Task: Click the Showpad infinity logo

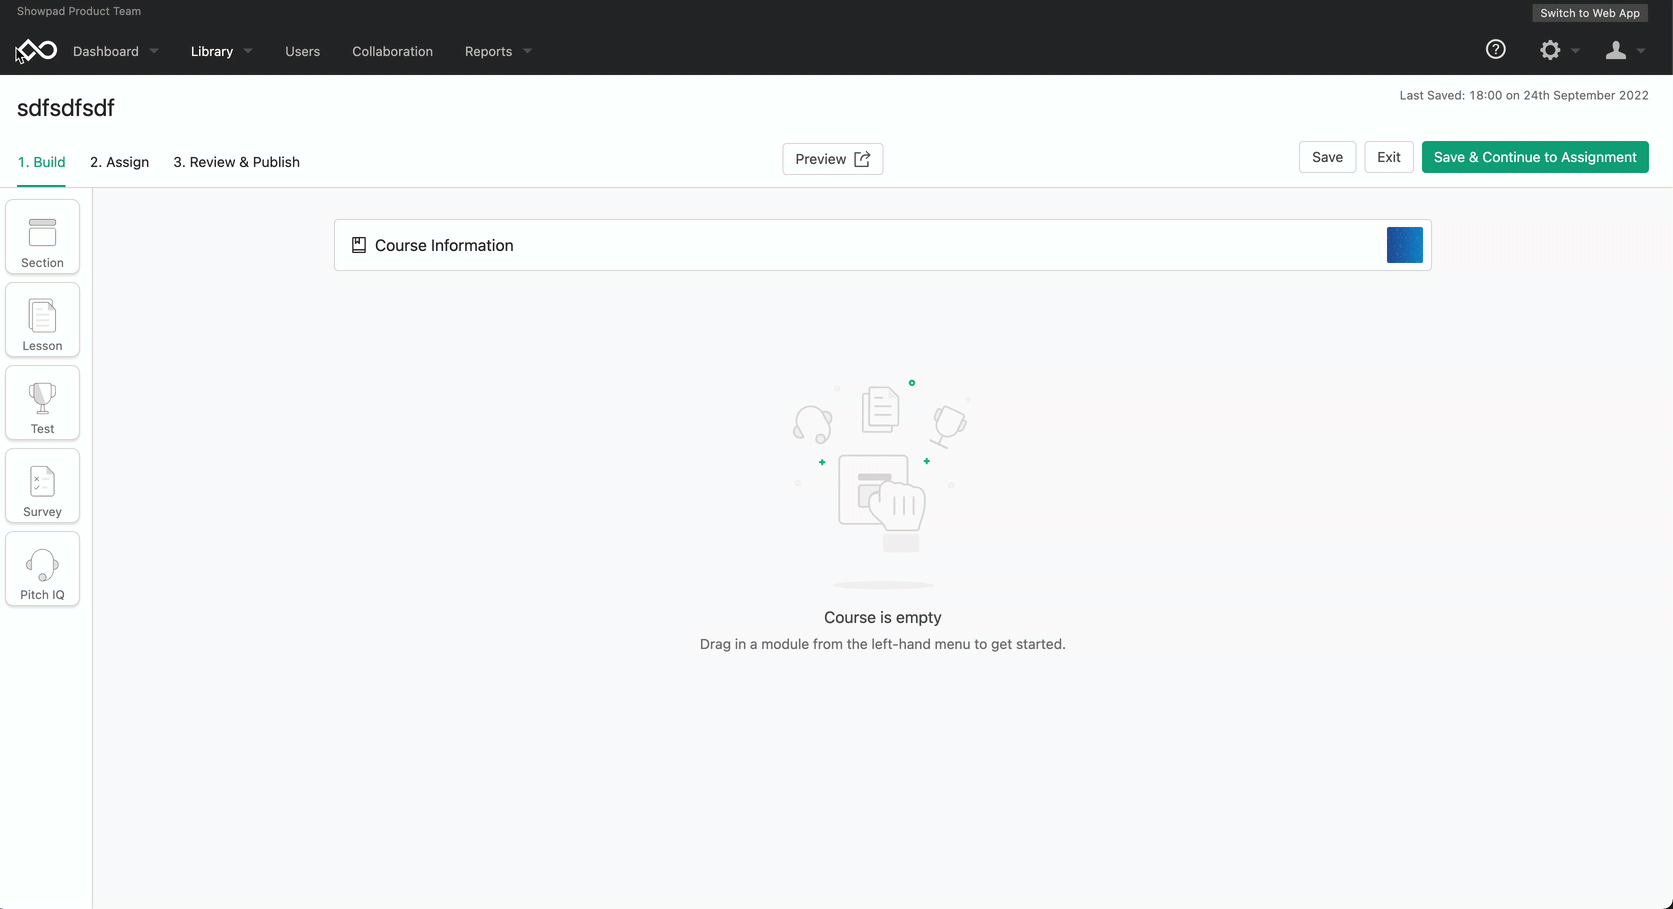Action: [x=37, y=50]
